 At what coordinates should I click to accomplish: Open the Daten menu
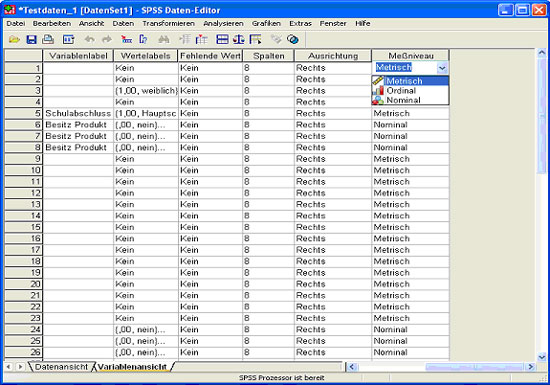(123, 23)
